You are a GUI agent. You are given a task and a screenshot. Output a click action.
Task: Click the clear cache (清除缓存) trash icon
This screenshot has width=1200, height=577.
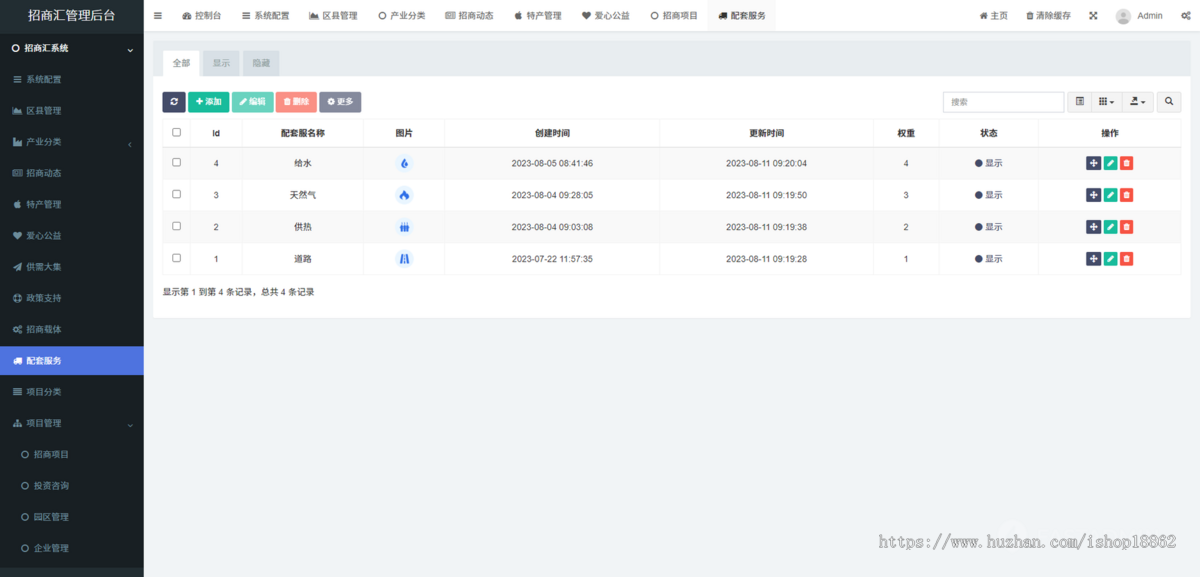[x=1048, y=15]
